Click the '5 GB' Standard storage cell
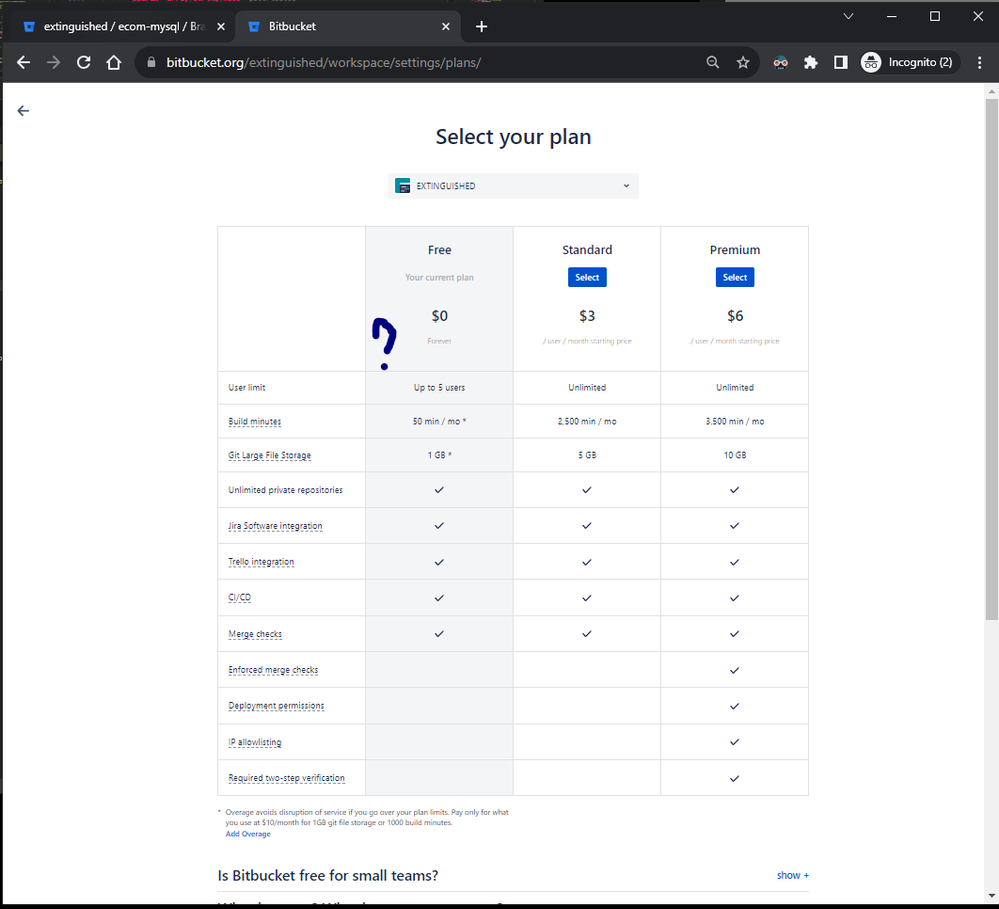This screenshot has height=909, width=999. (587, 455)
